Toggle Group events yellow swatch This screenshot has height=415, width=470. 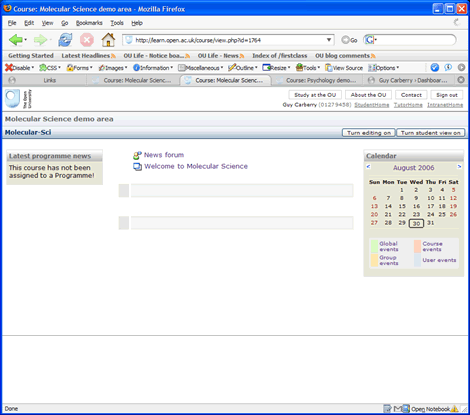click(374, 260)
